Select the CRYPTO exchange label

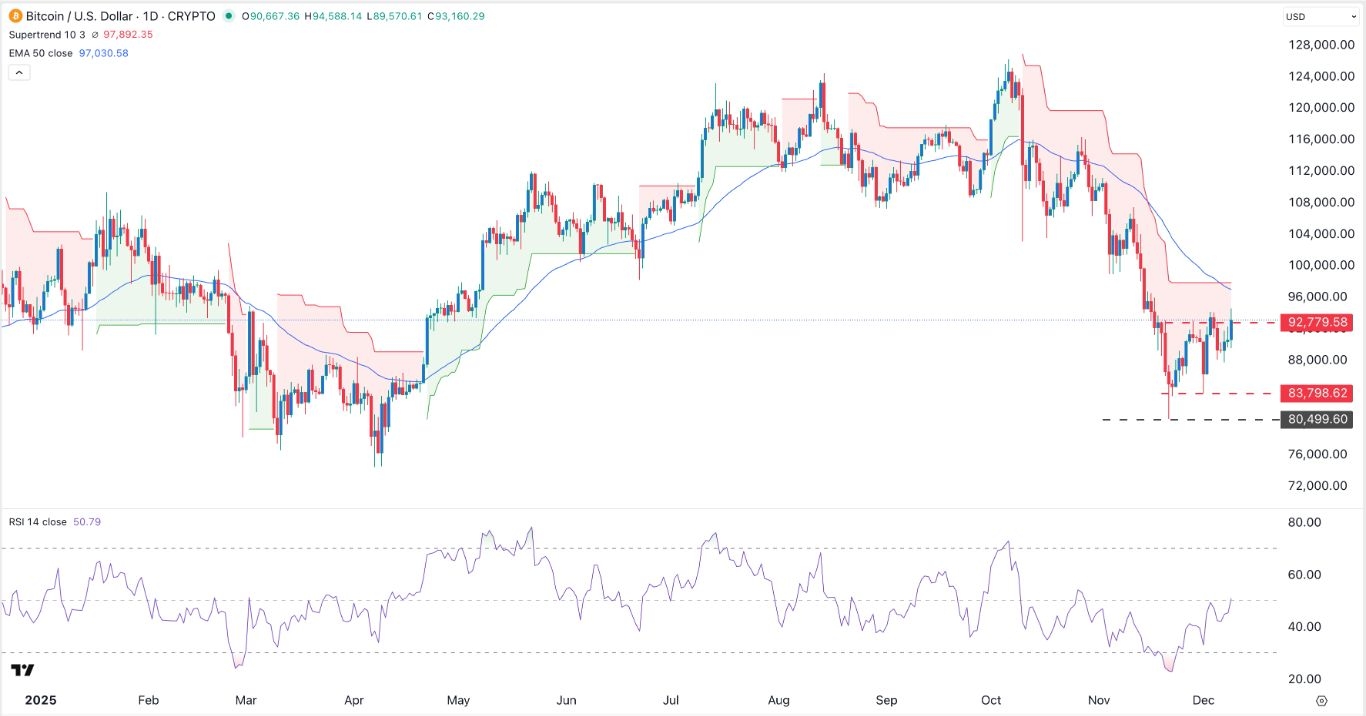192,16
